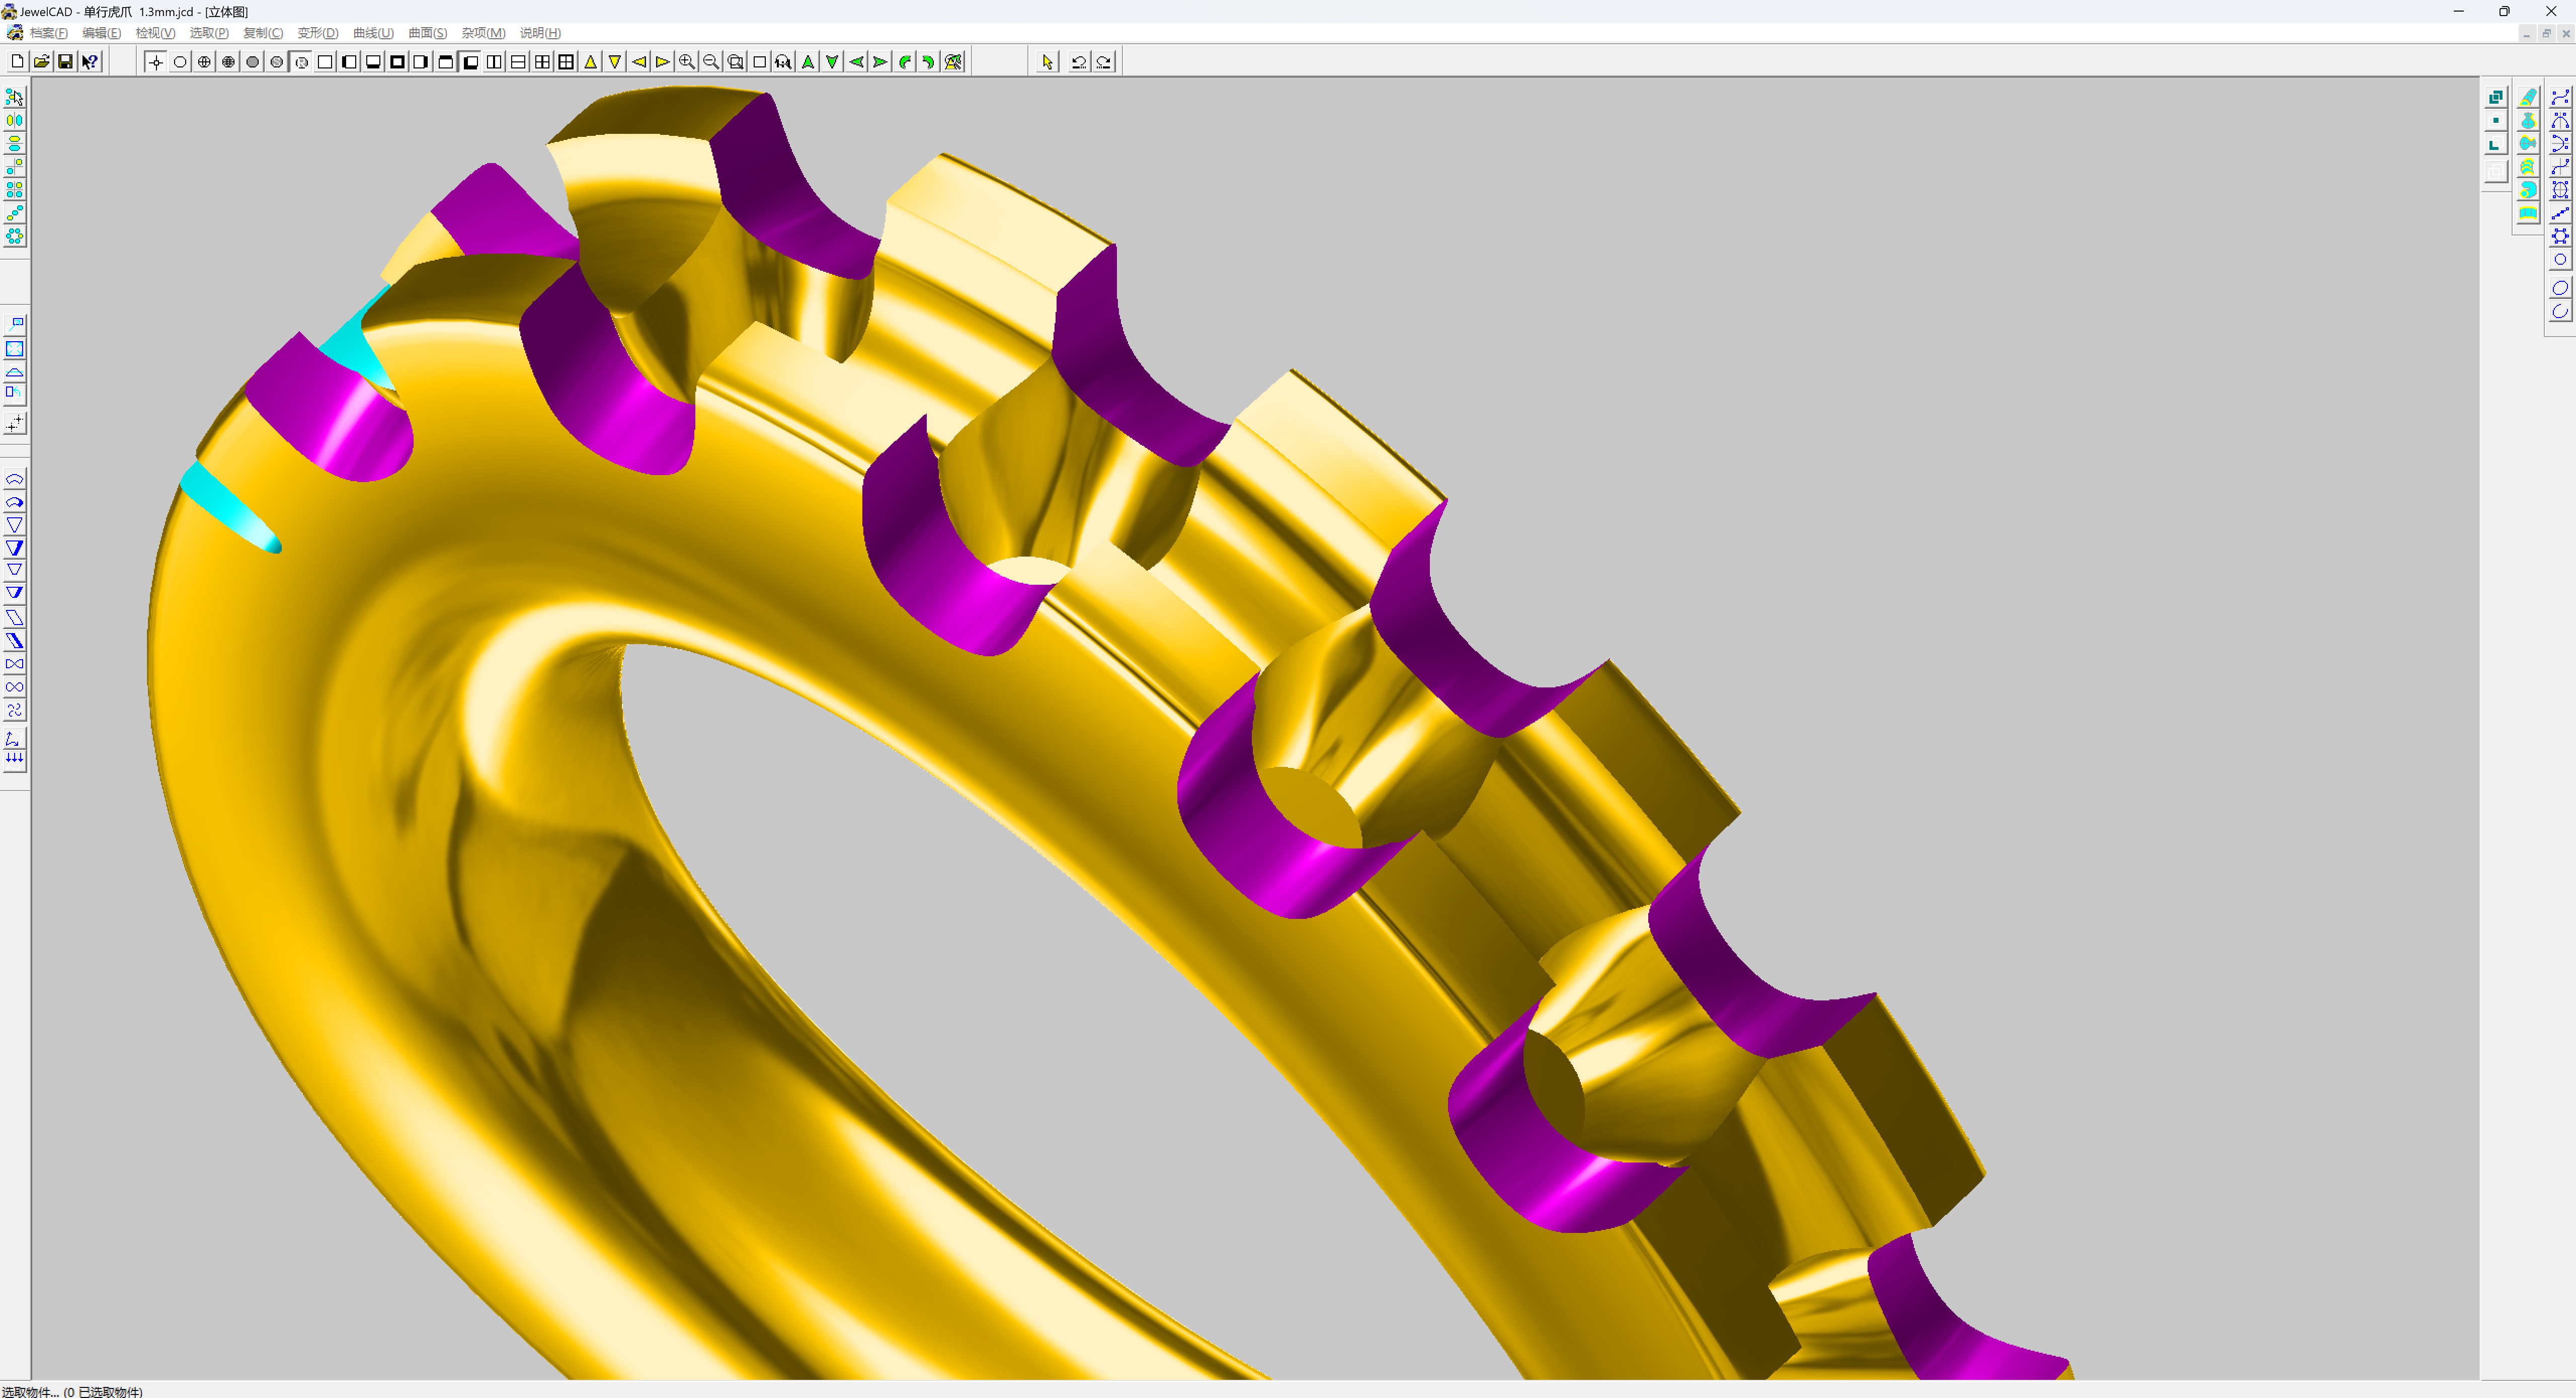
Task: Click the yellow right triangle view icon
Action: [x=663, y=62]
